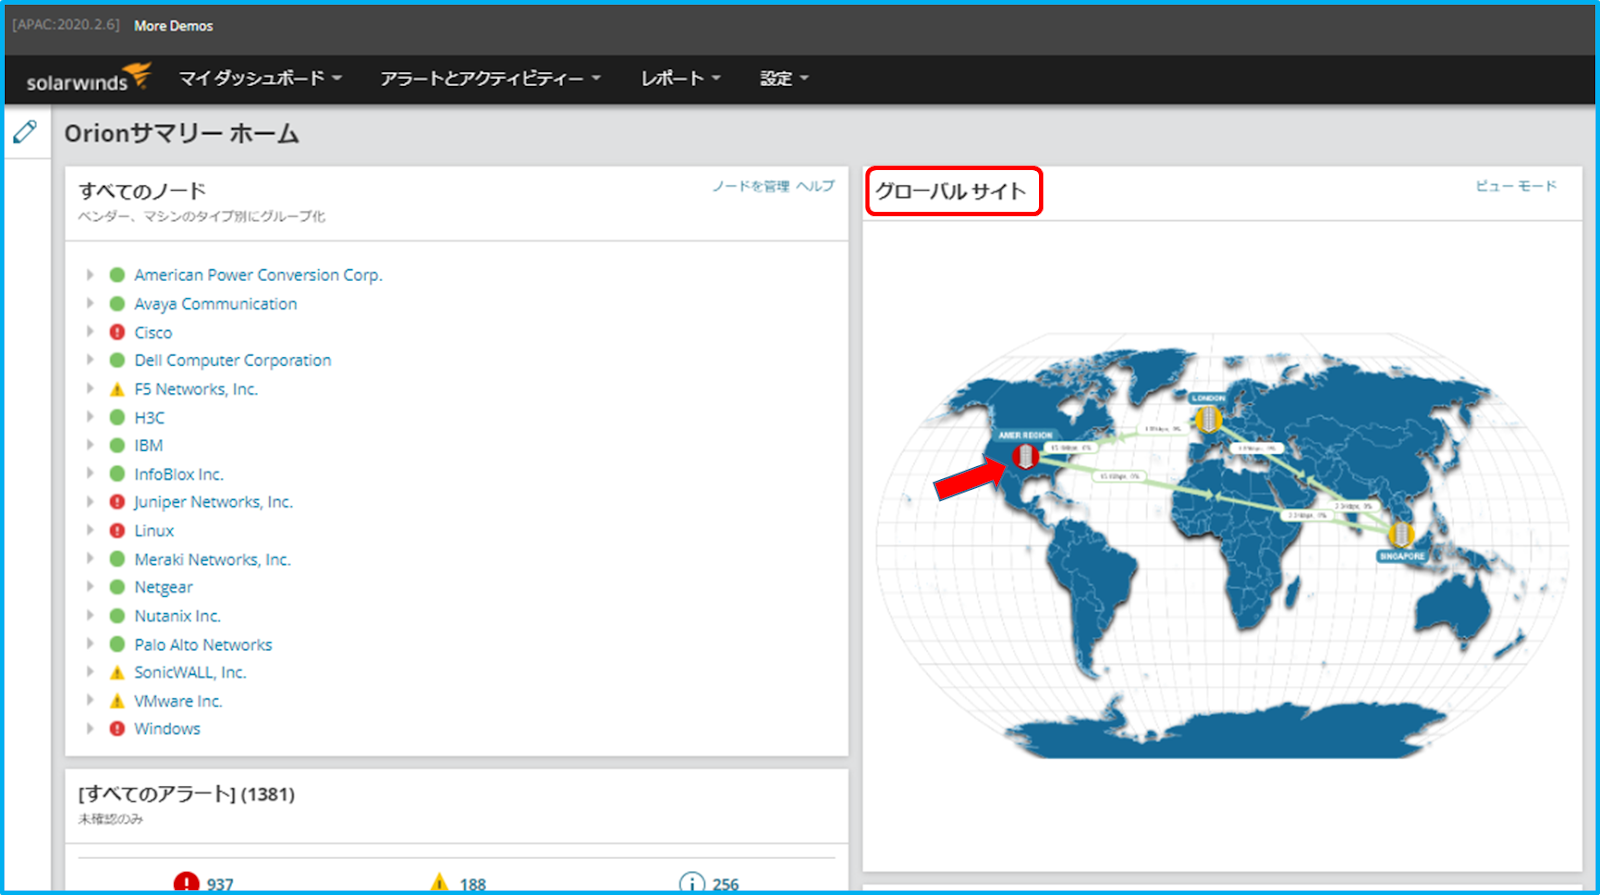Expand Palo Alto Networks node group
Screen dimensions: 1600x895
90,644
